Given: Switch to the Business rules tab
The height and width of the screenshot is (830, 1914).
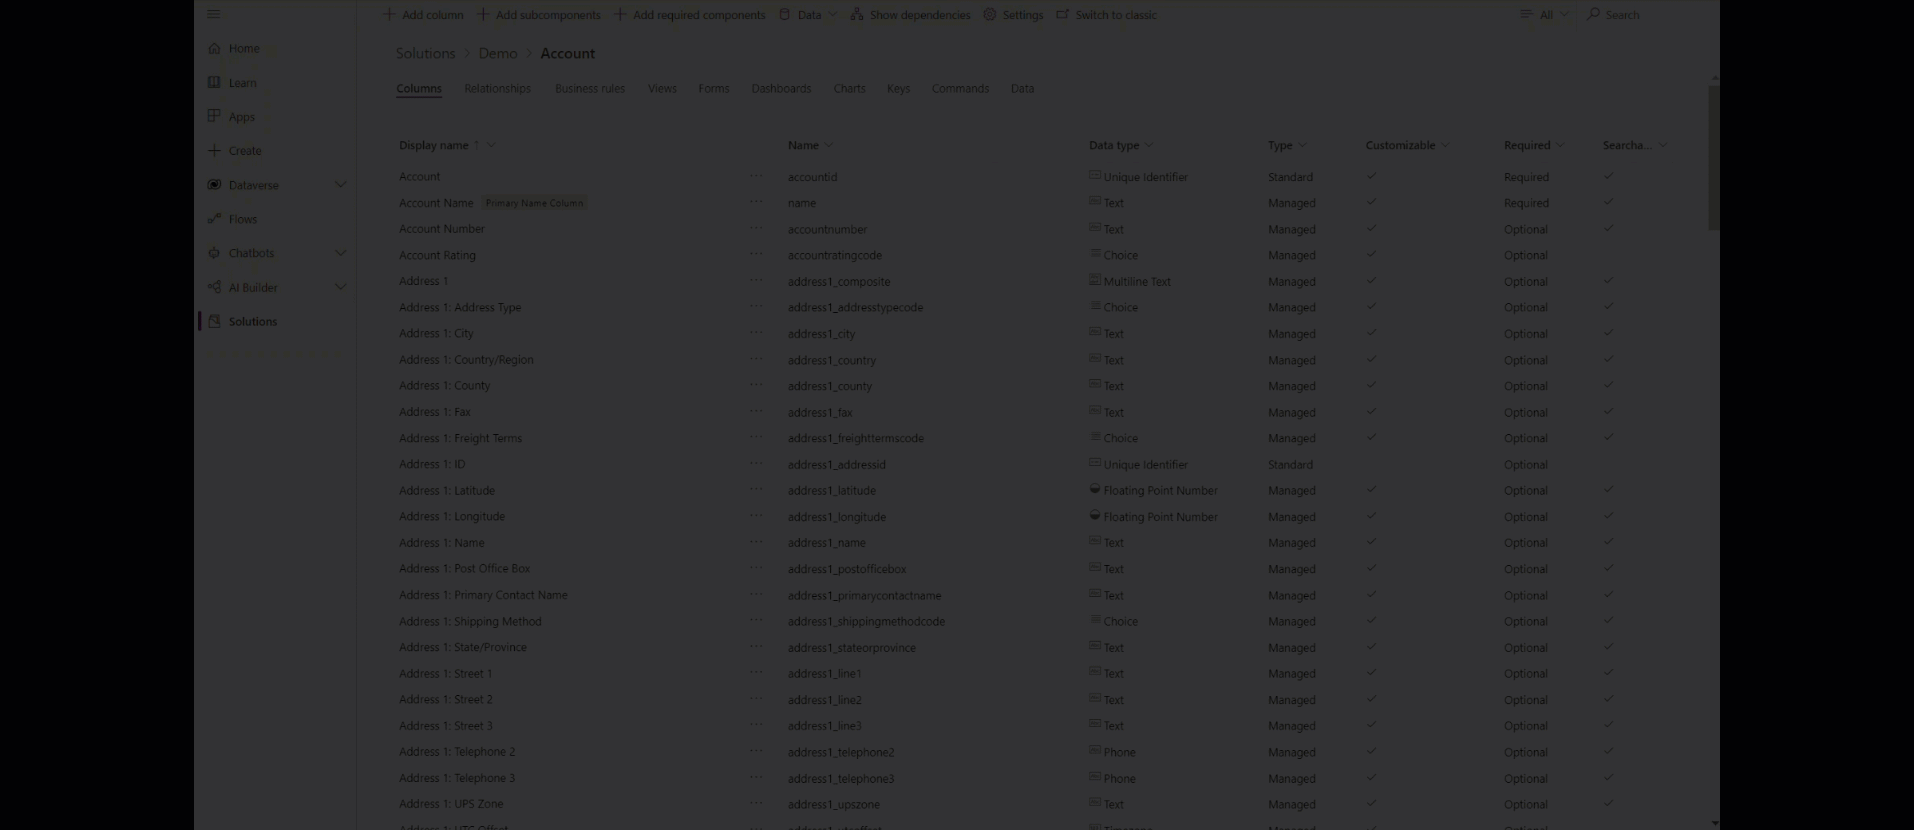Looking at the screenshot, I should coord(590,89).
